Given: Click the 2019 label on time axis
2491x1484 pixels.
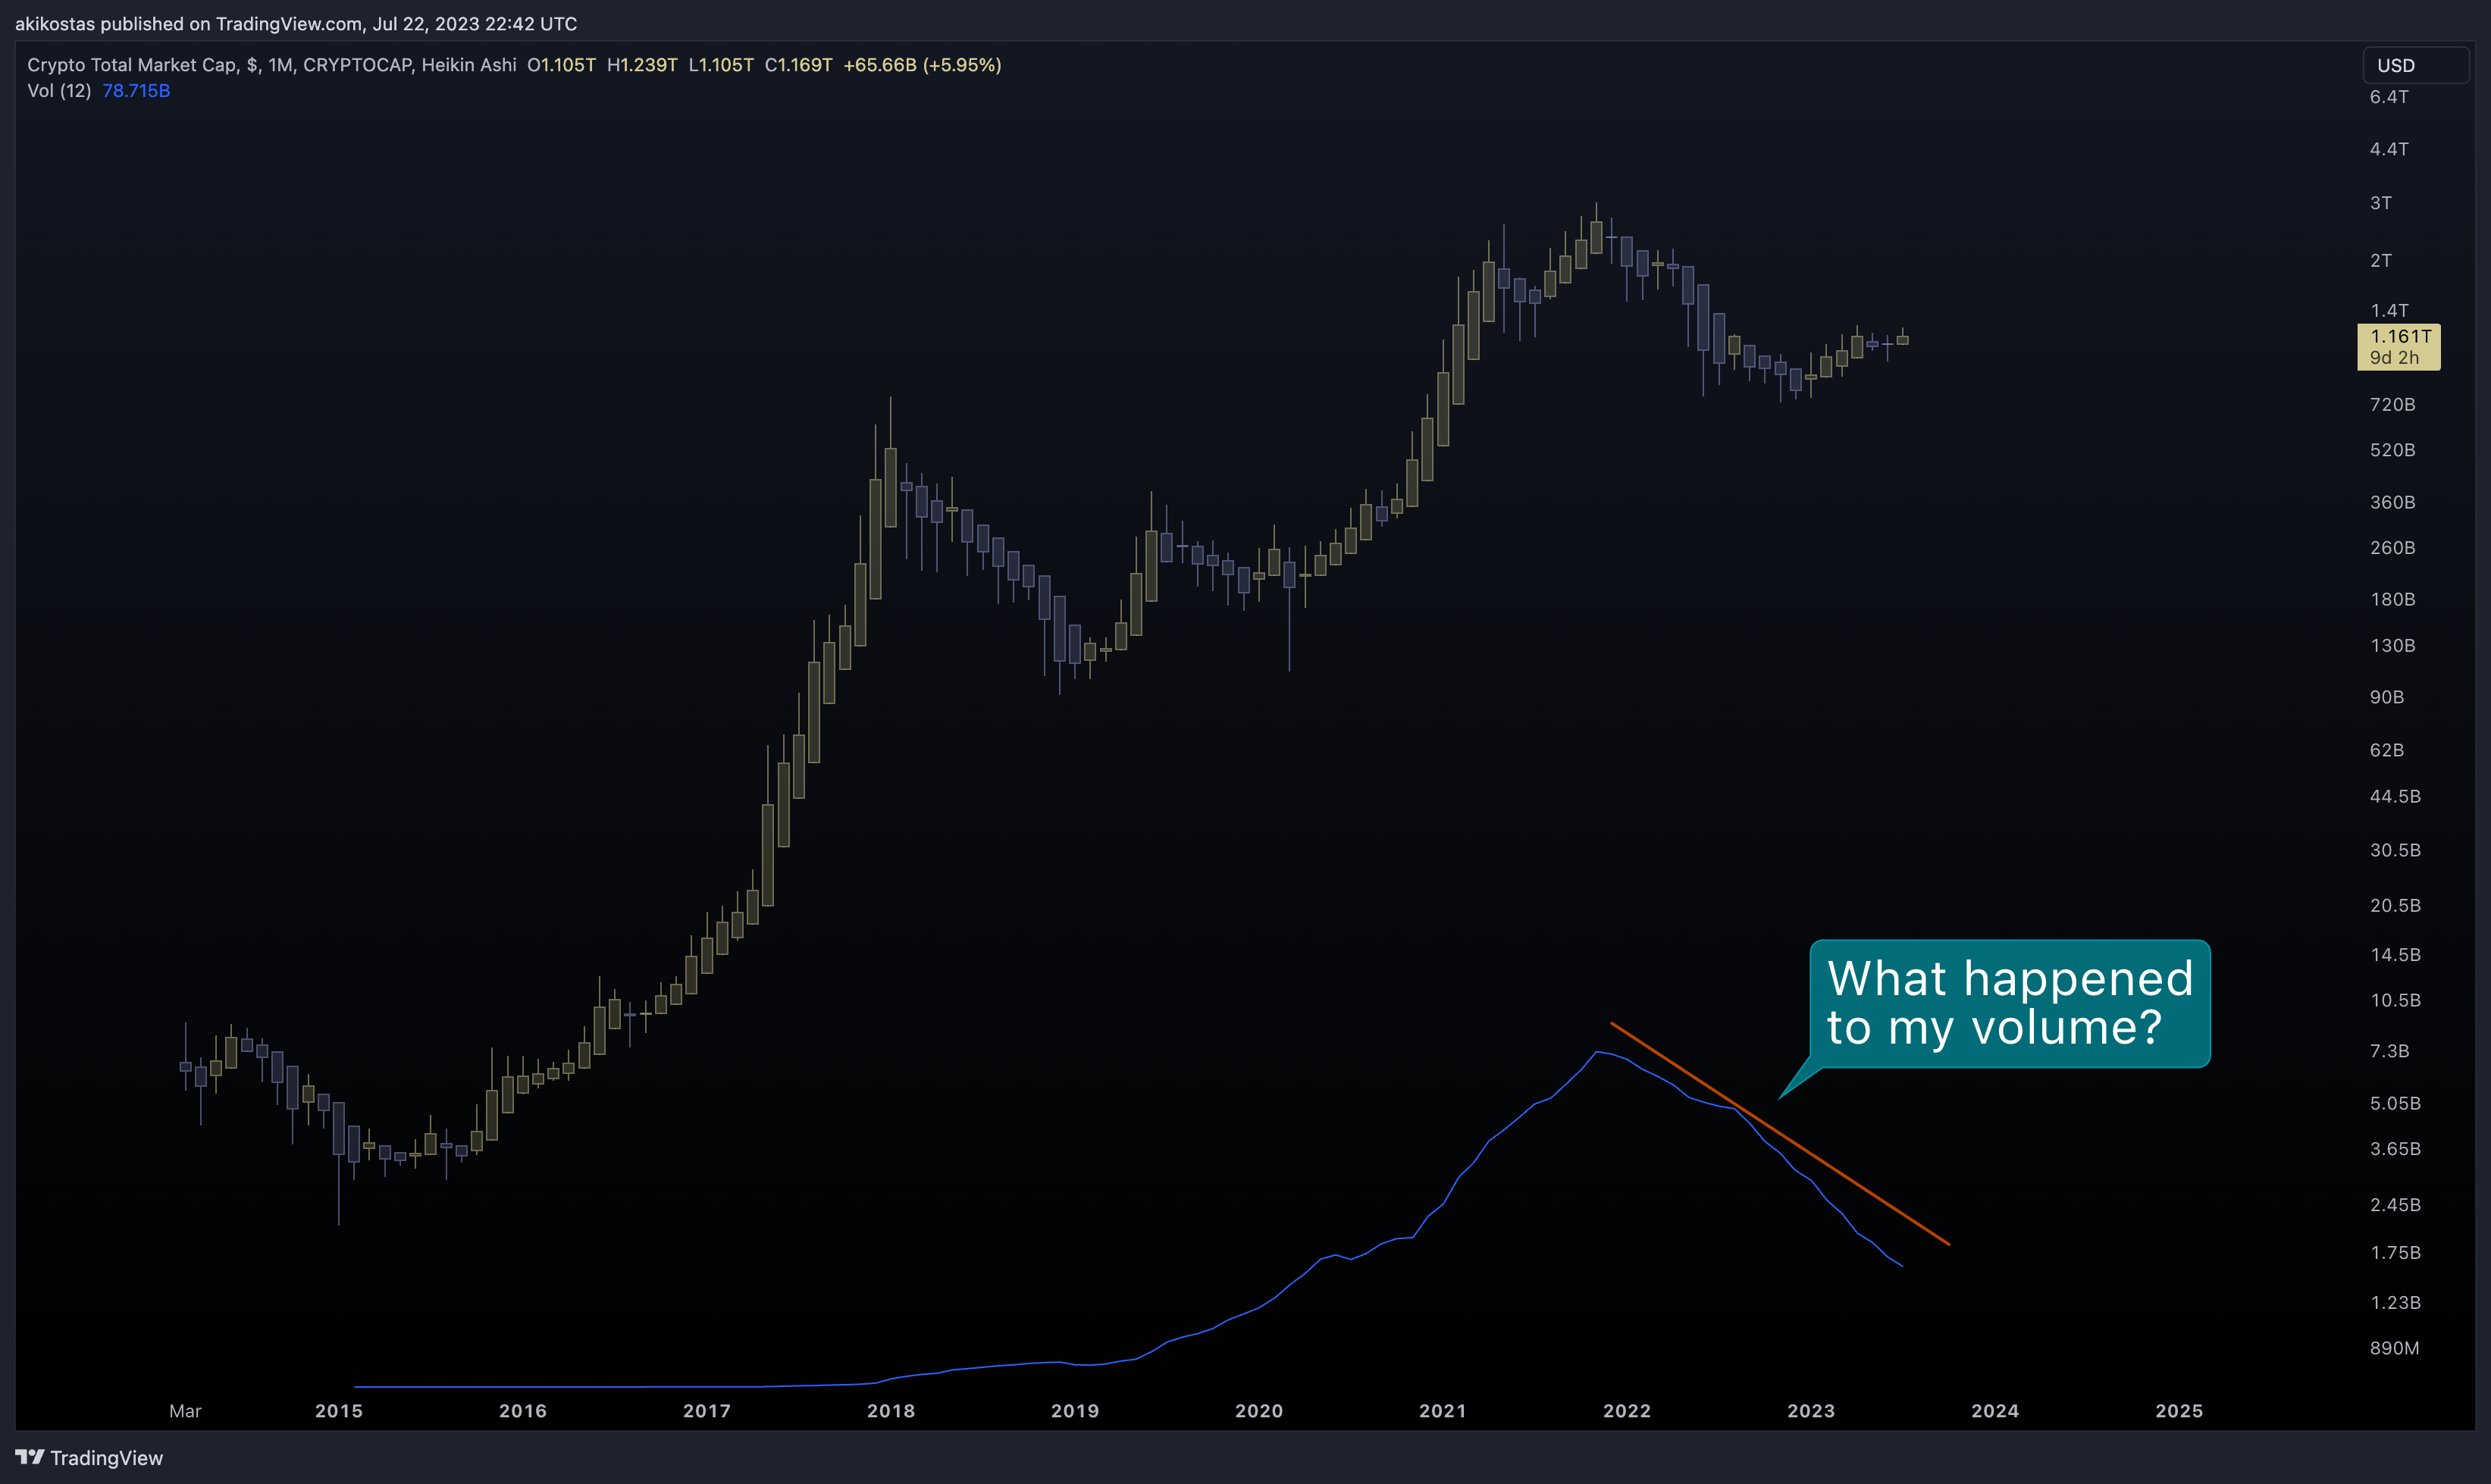Looking at the screenshot, I should click(1075, 1411).
